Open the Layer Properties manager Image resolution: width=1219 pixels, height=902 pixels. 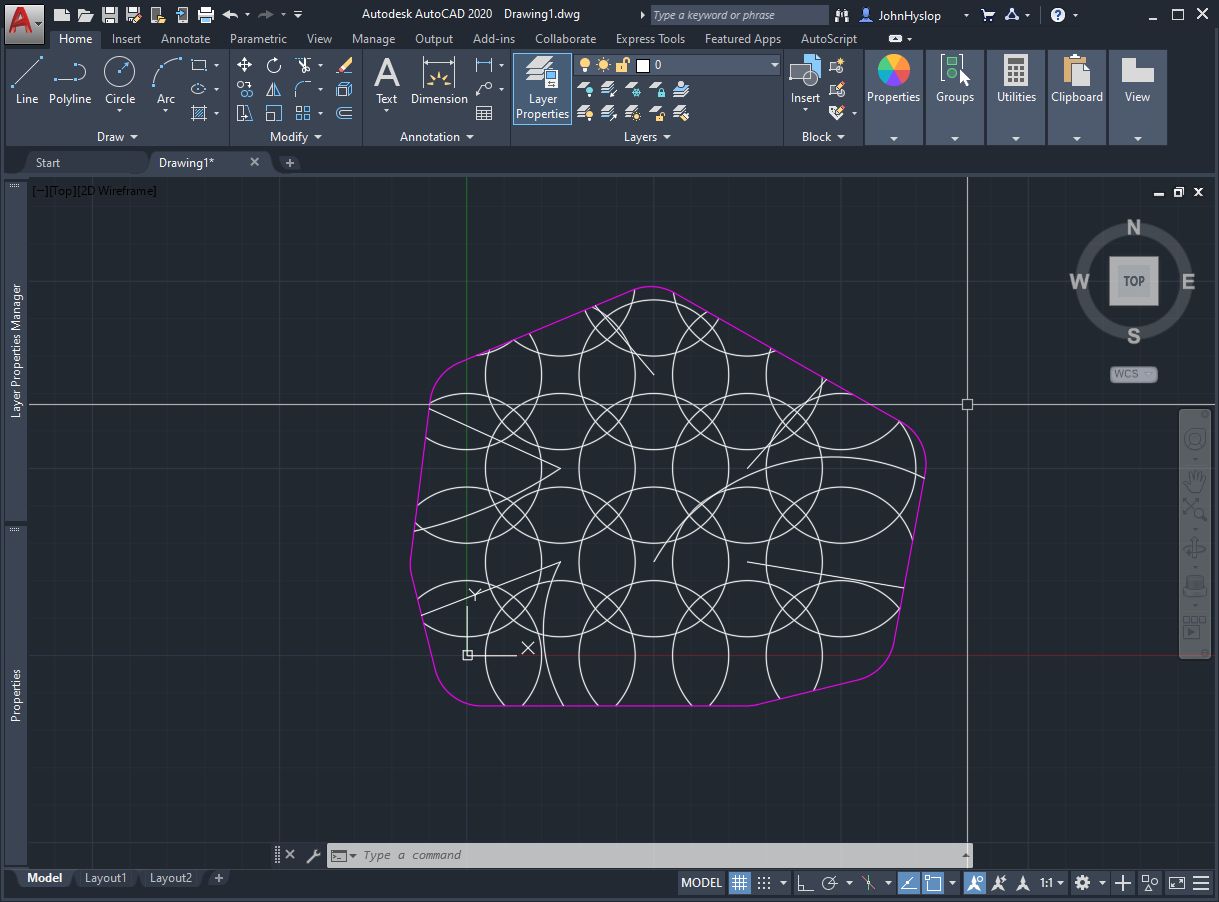click(542, 88)
